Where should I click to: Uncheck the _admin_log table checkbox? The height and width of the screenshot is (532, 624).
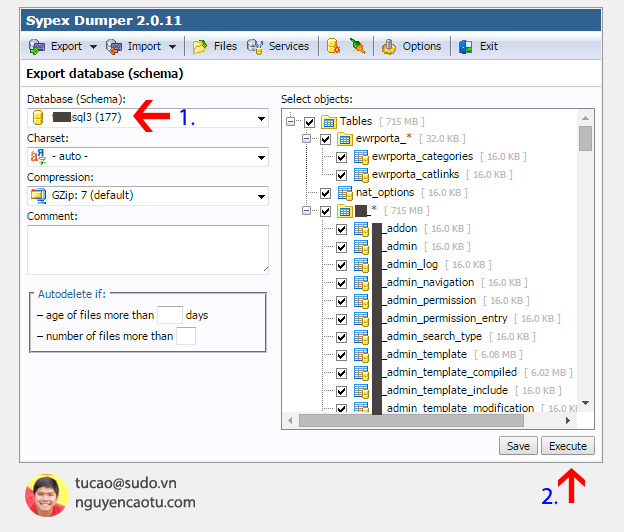coord(341,265)
